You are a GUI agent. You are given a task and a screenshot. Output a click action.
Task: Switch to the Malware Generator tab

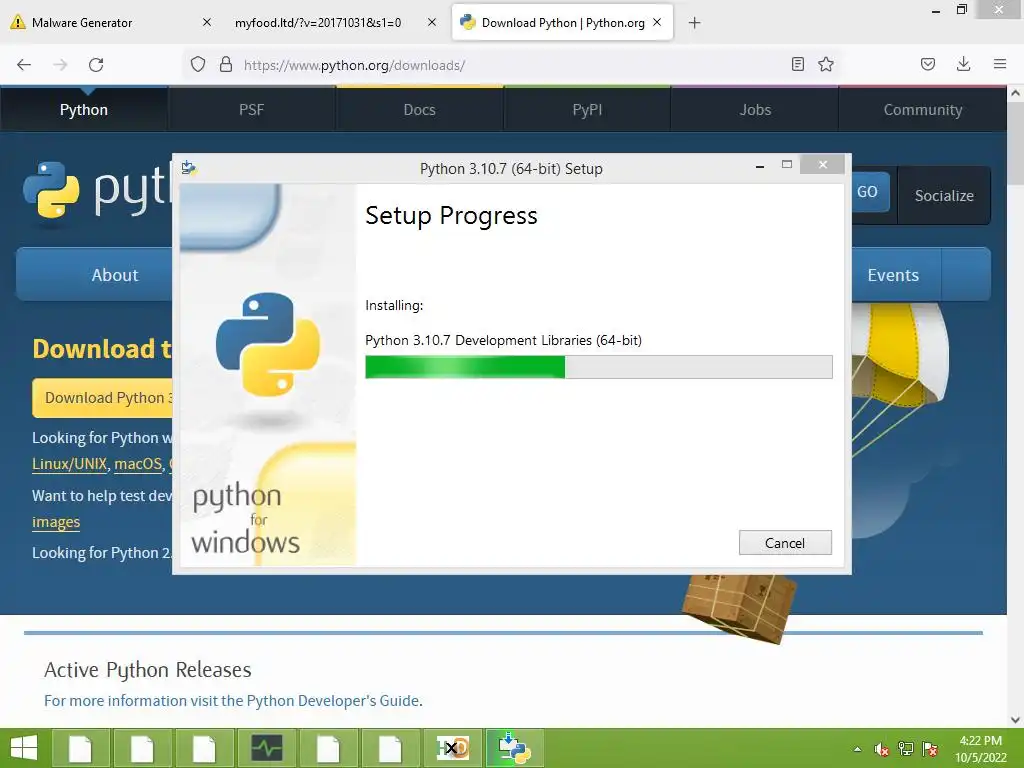tap(111, 23)
